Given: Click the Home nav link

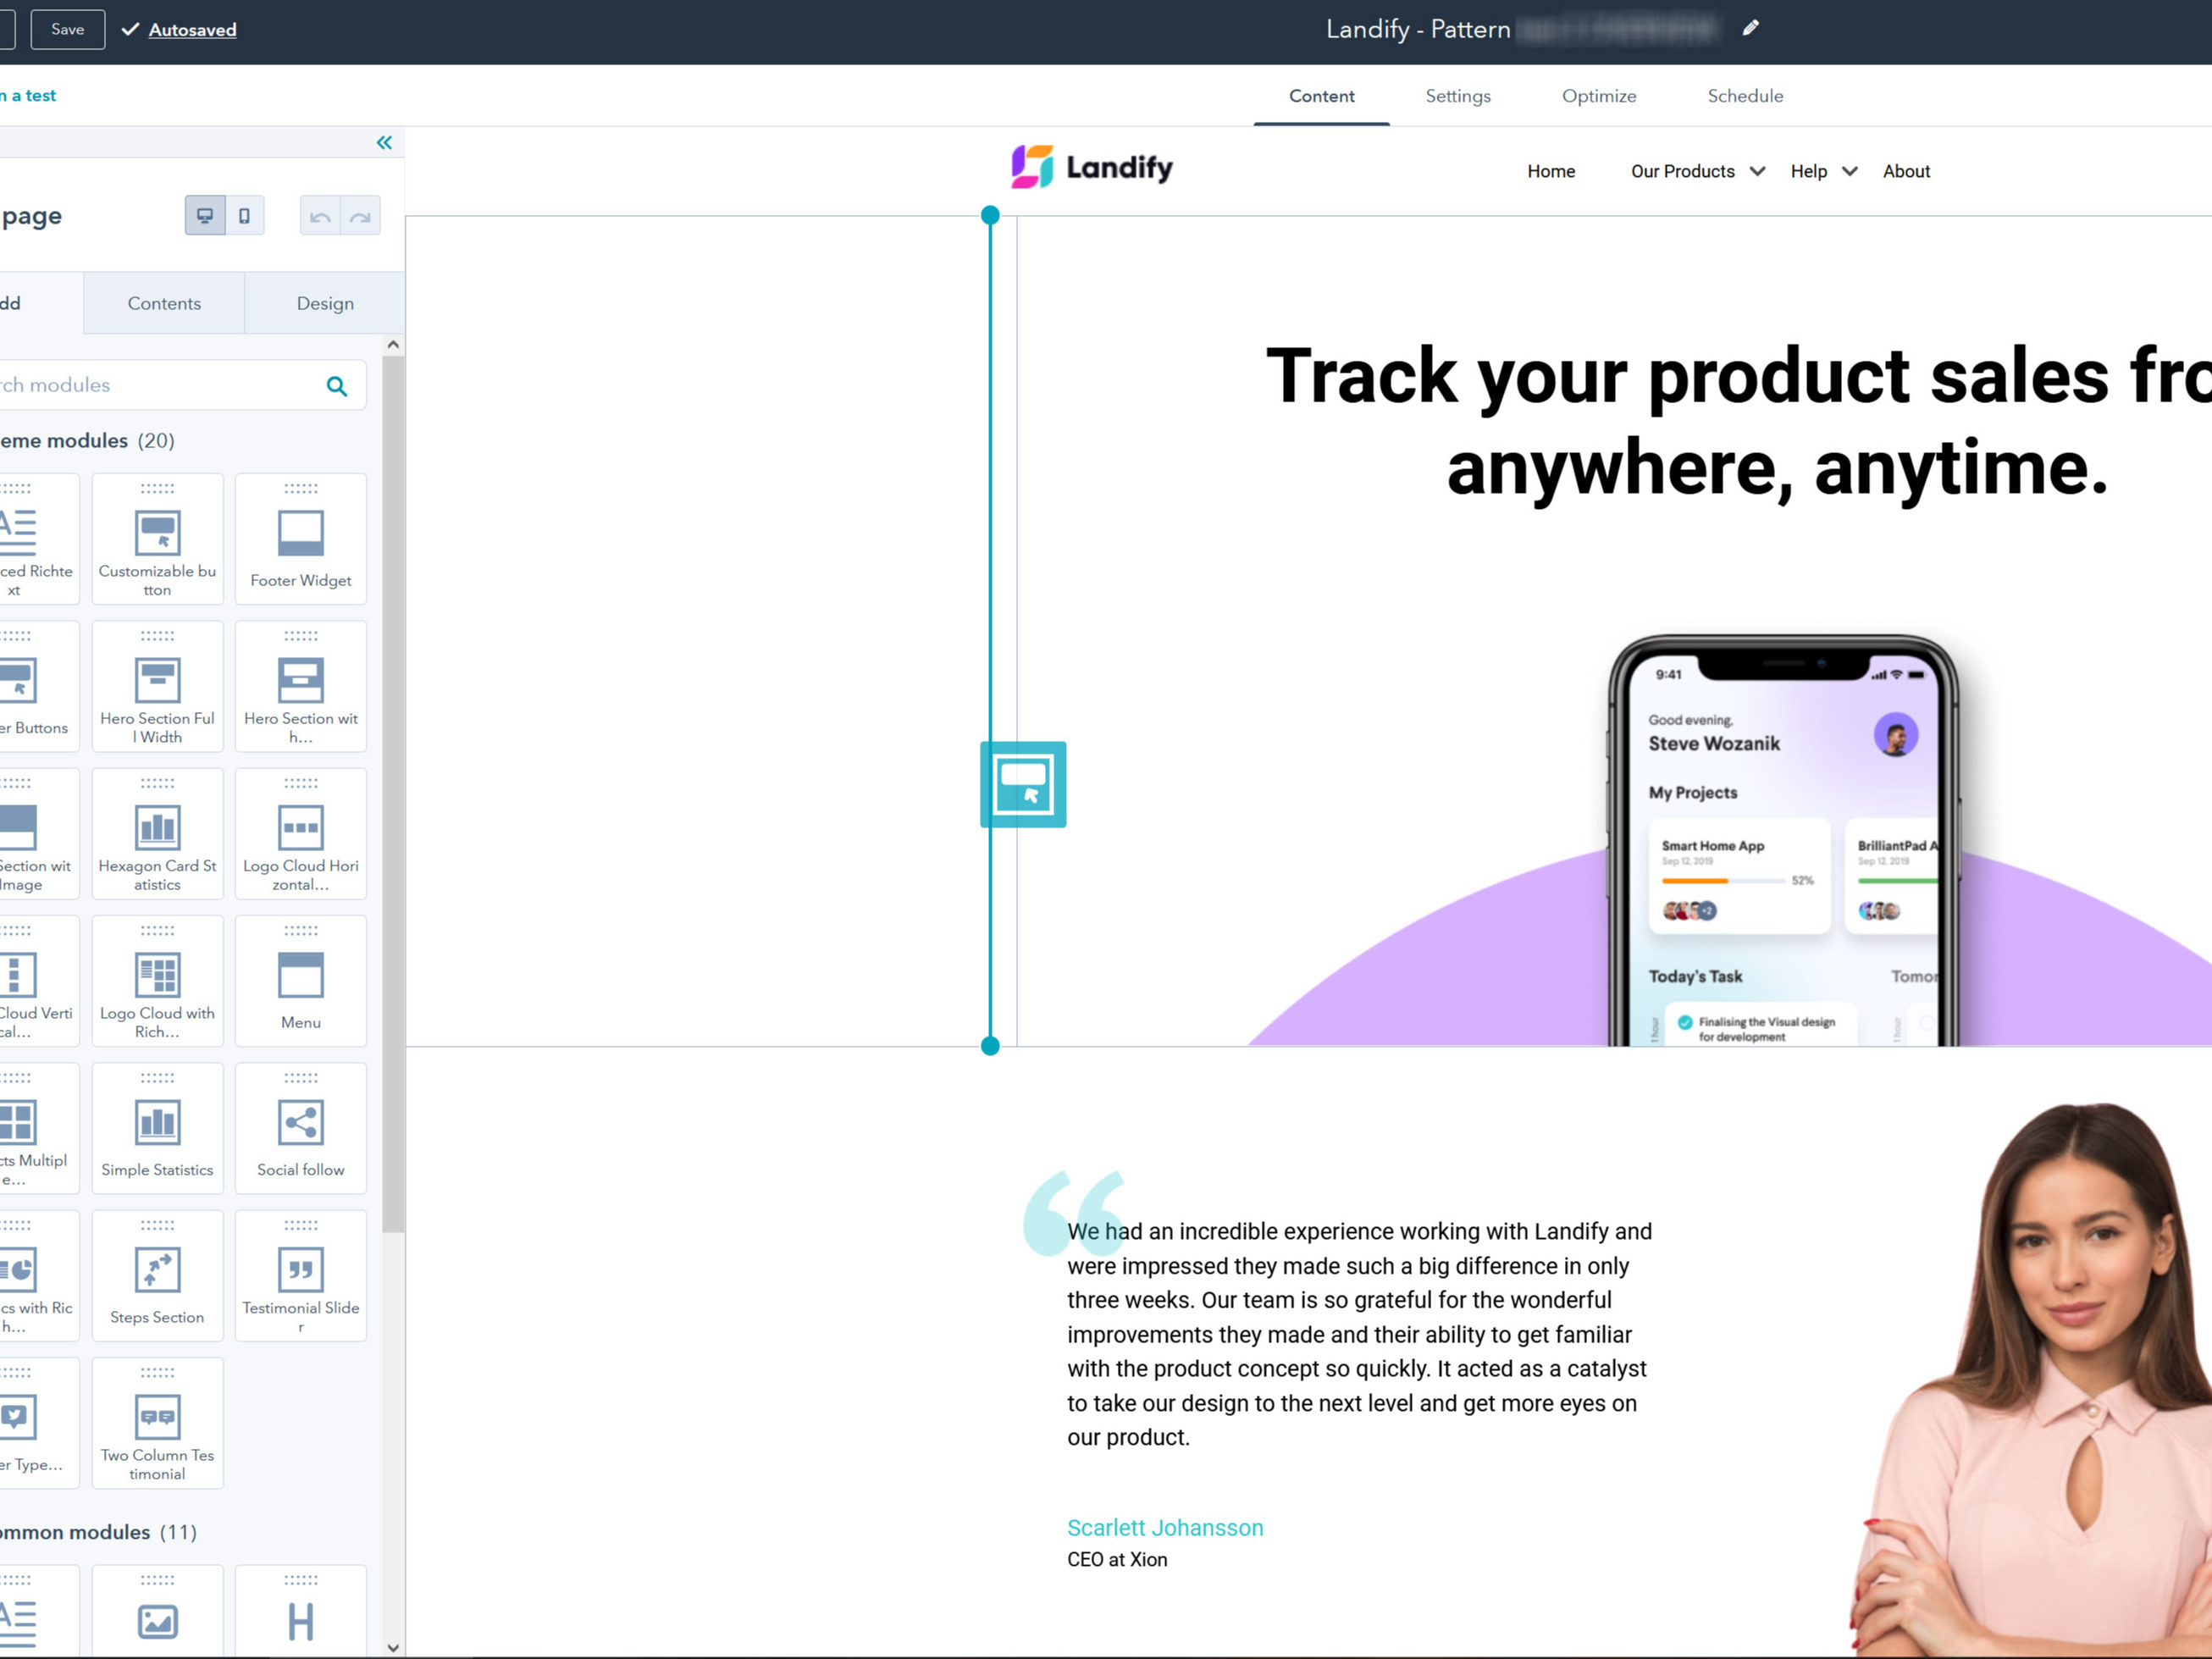Looking at the screenshot, I should point(1551,171).
